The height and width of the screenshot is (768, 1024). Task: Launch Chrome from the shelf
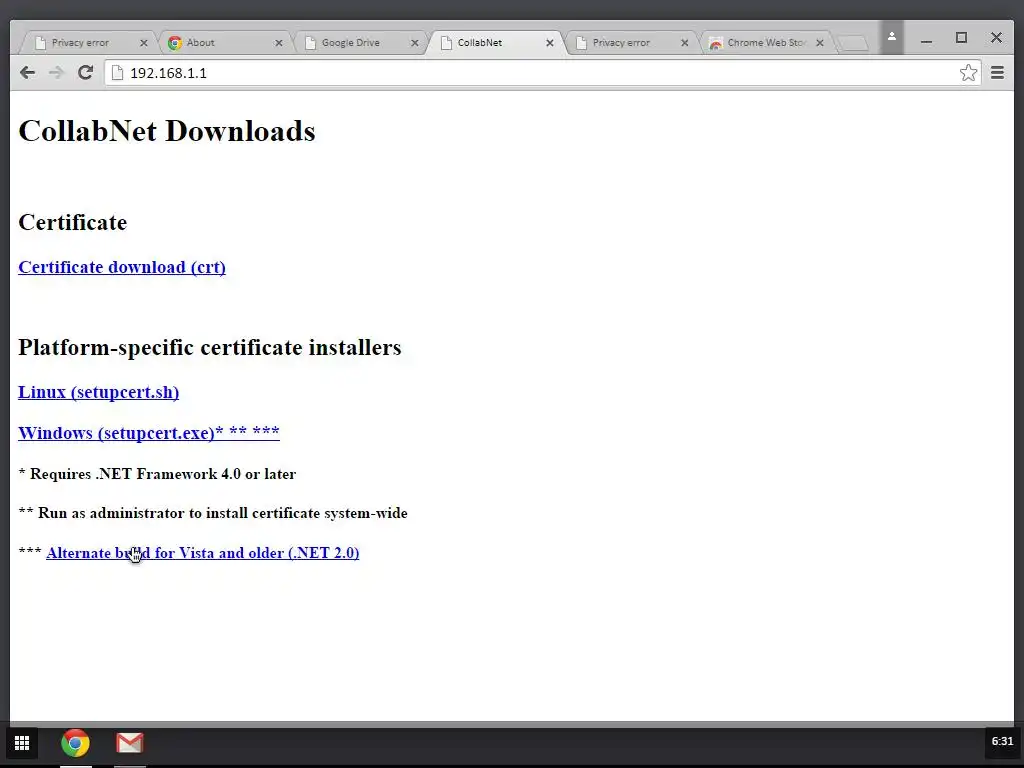(x=75, y=743)
